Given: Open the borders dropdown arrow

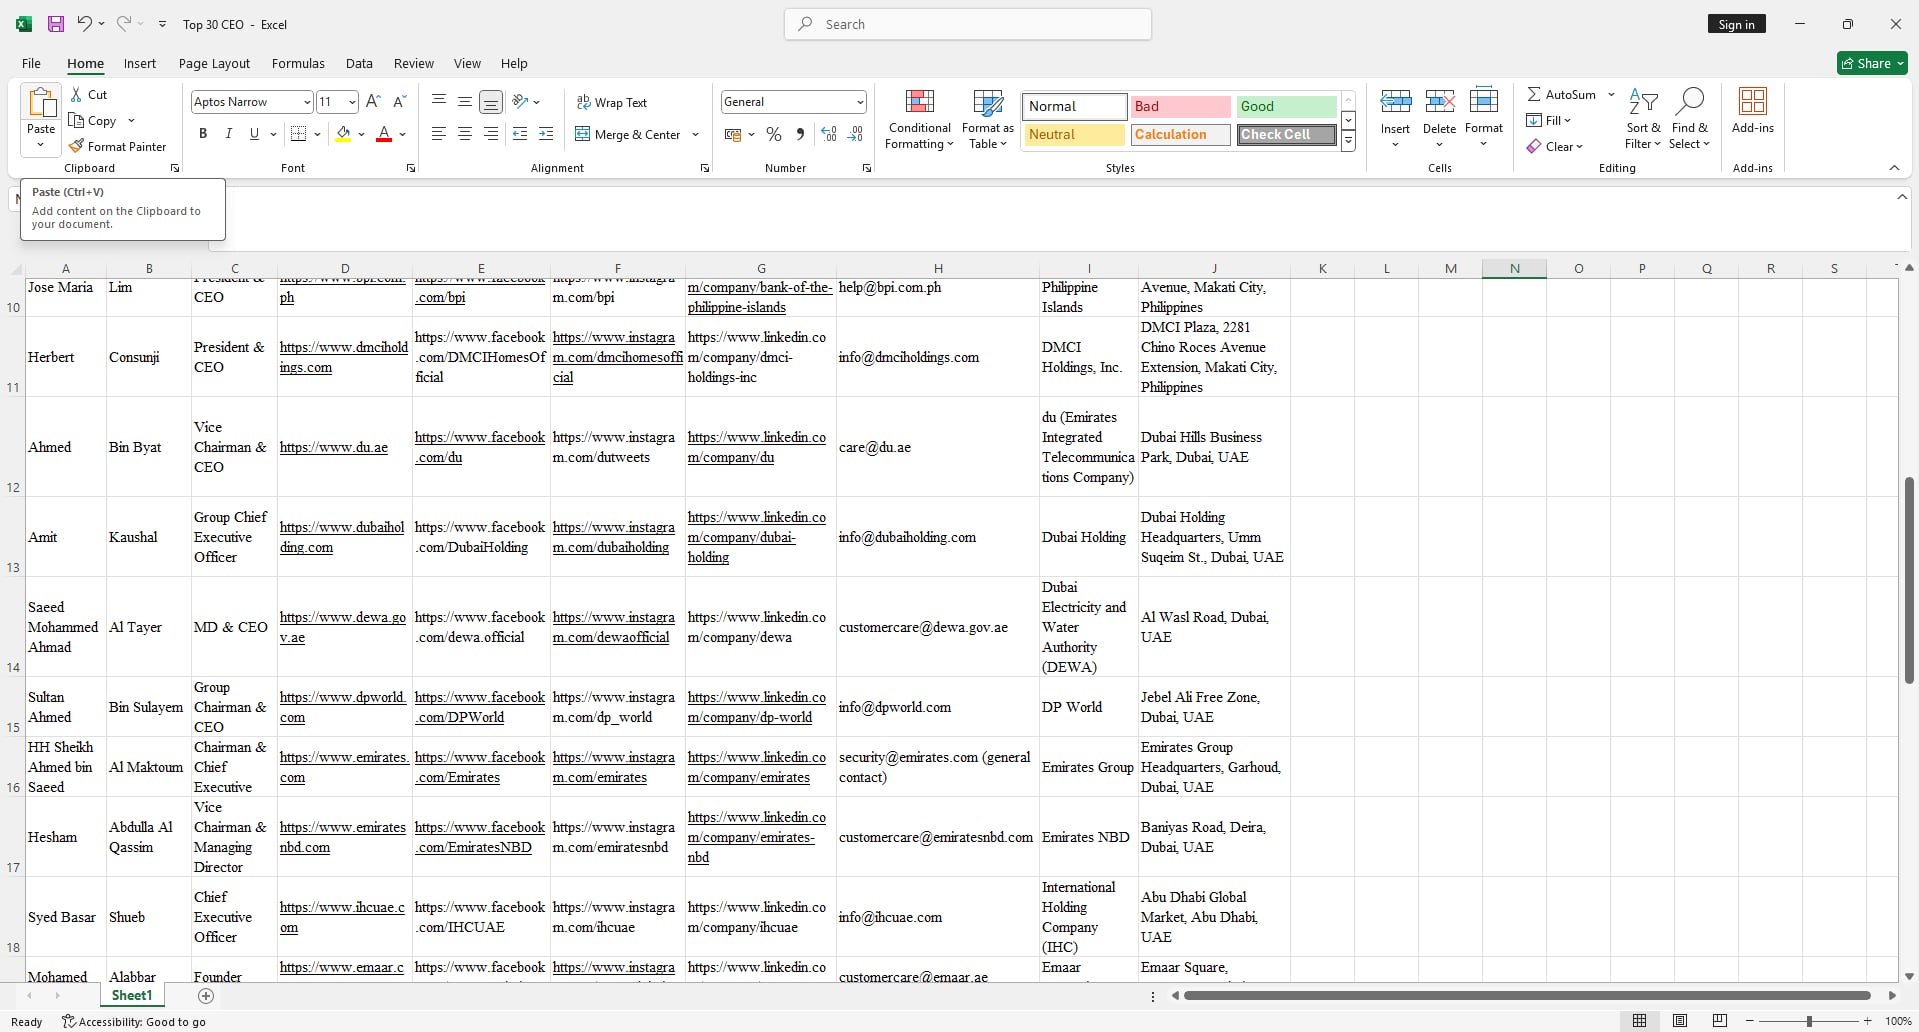Looking at the screenshot, I should pos(317,134).
